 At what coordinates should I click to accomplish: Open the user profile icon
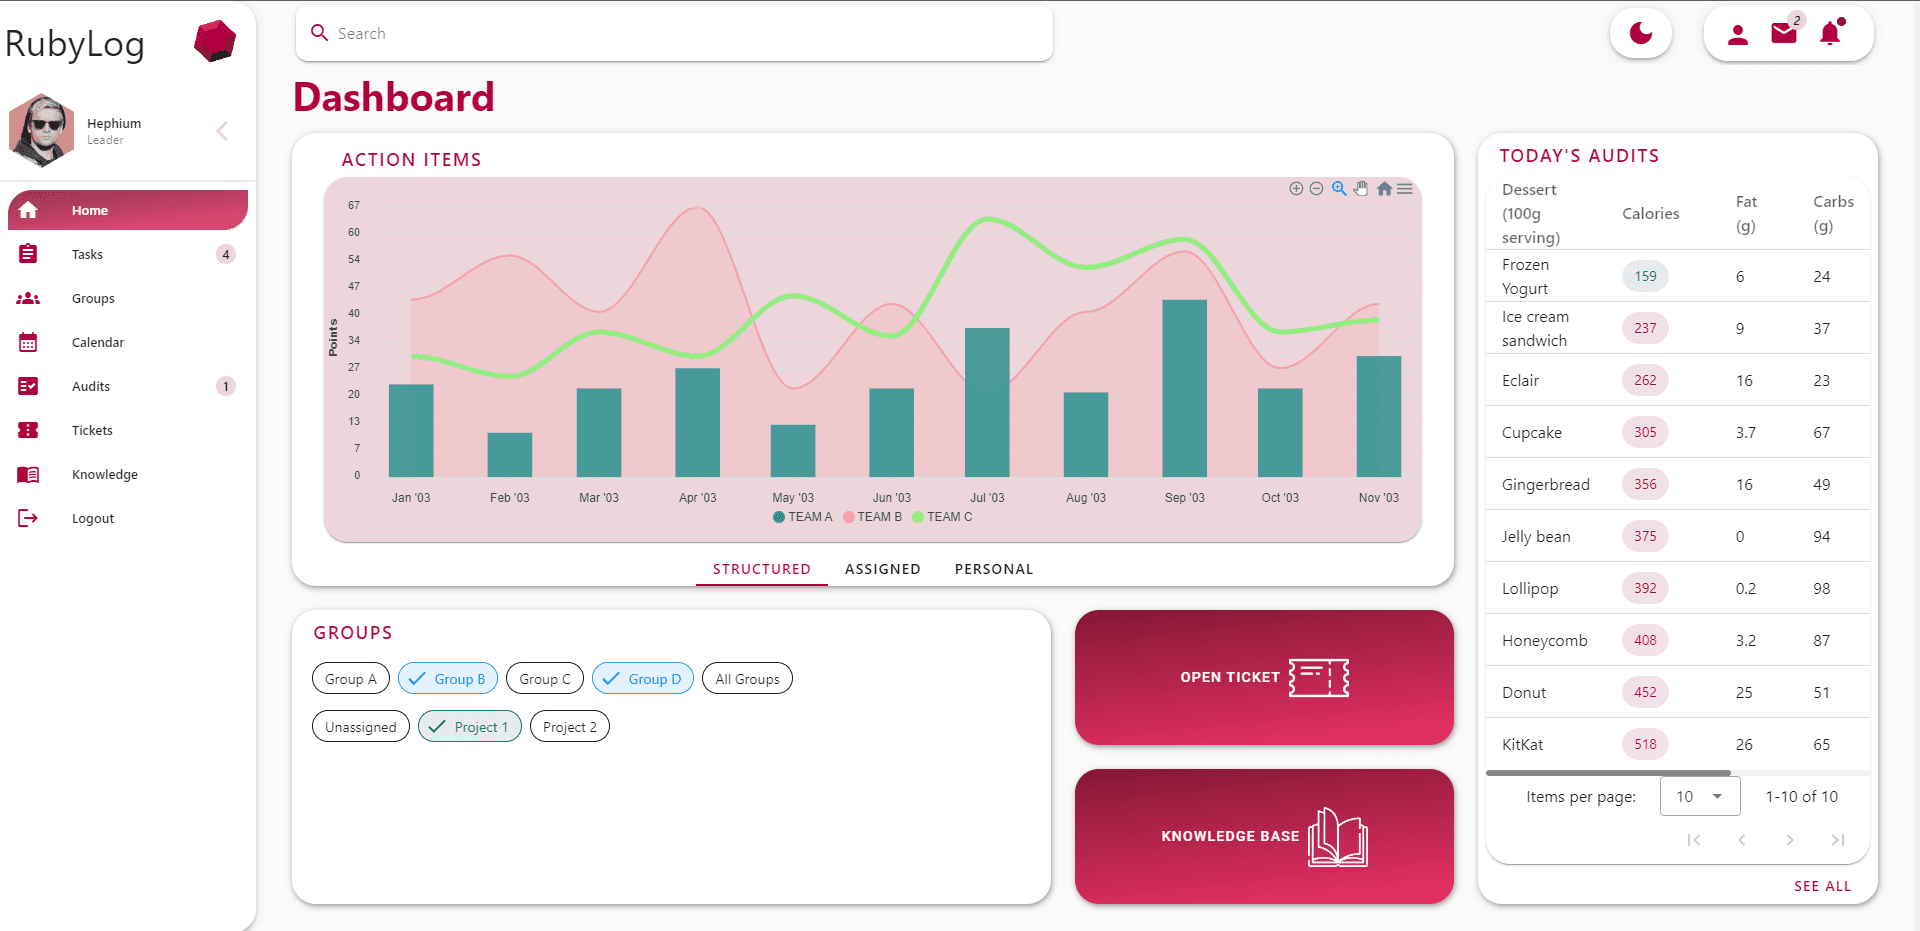[1738, 34]
